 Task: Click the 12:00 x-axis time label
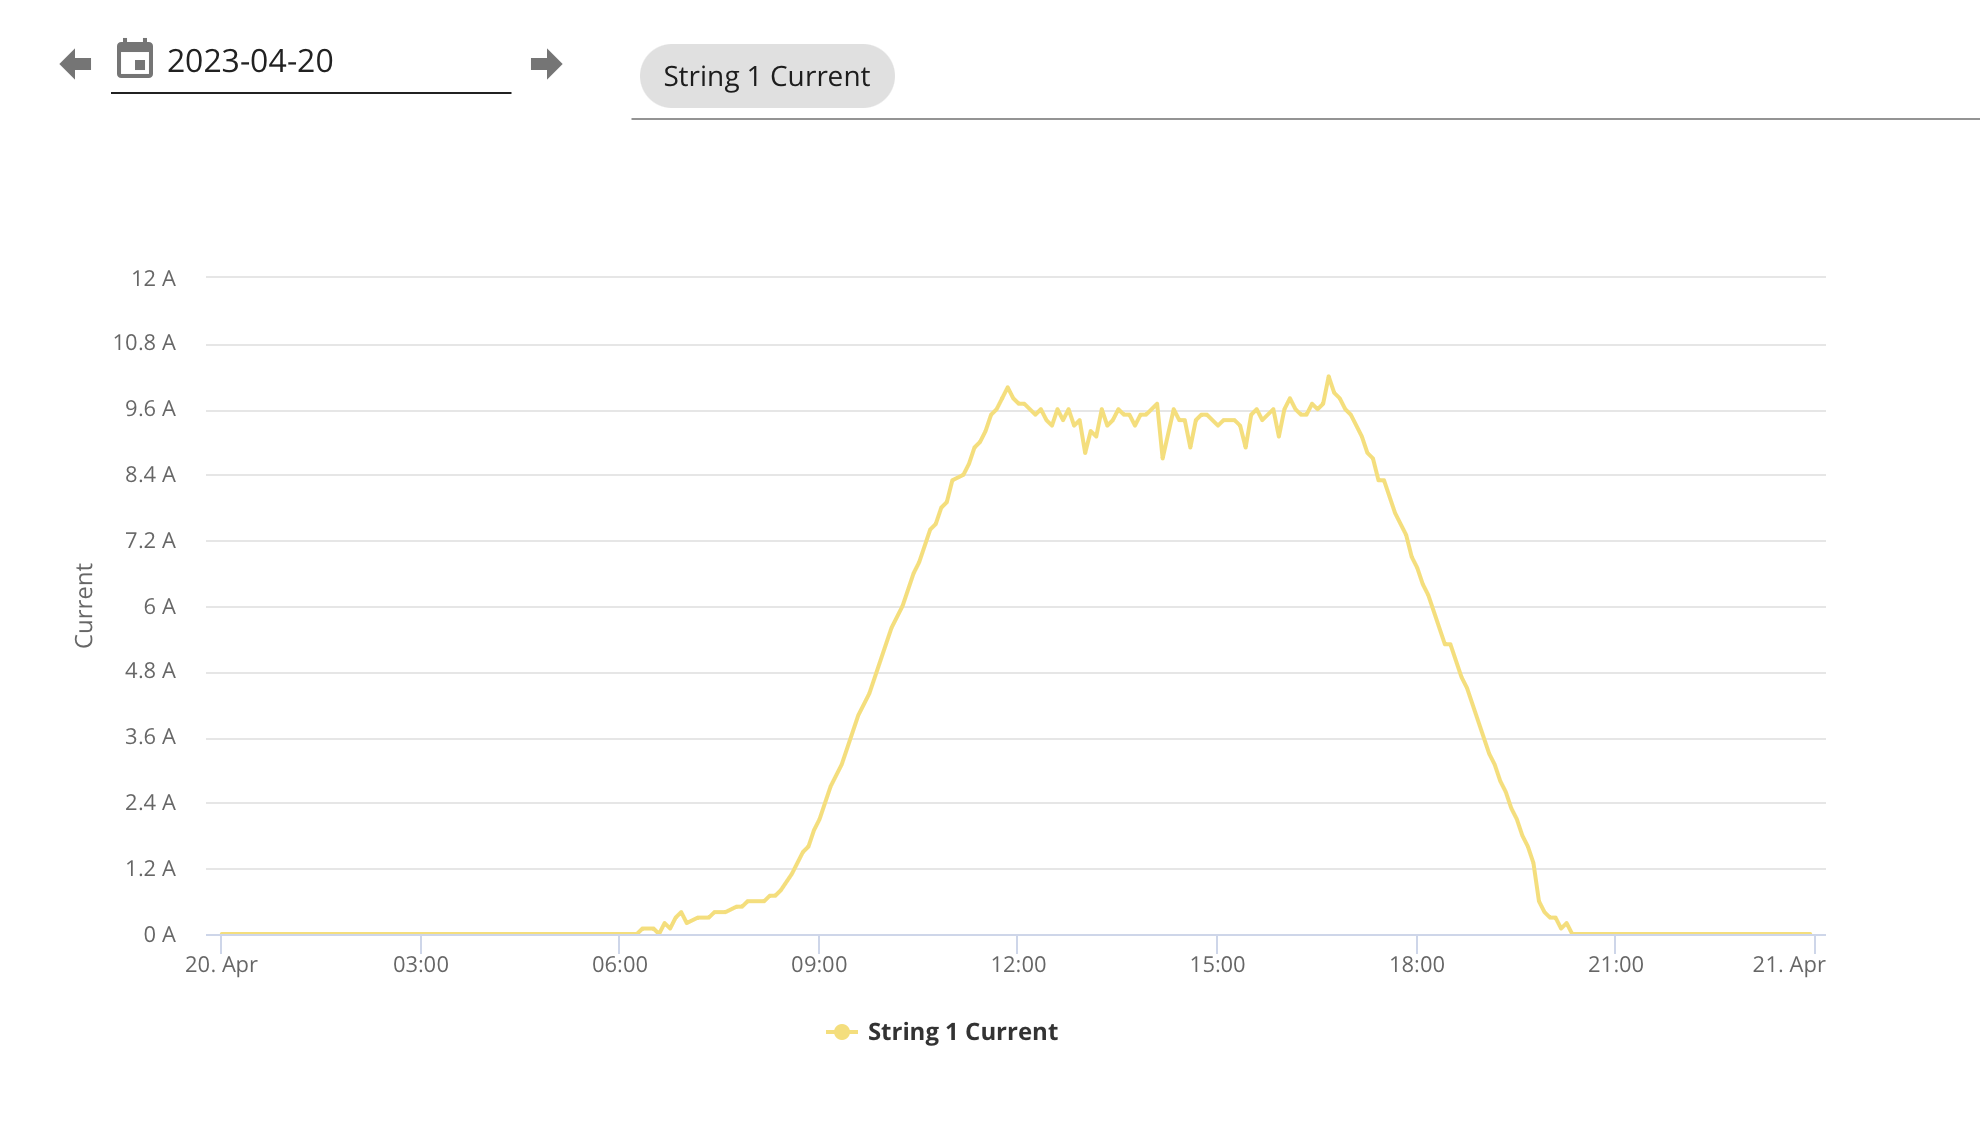pos(1018,965)
